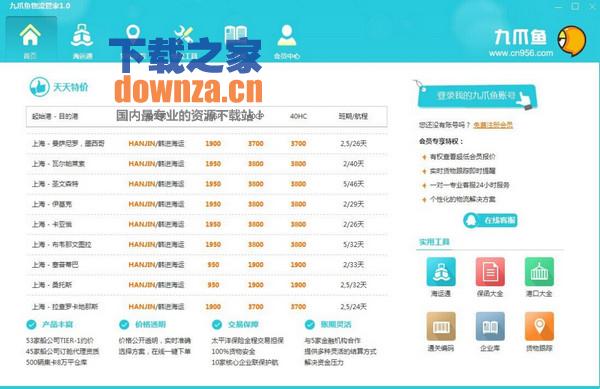The image size is (600, 389).
Task: Click the thumbs-up 天天特价 icon
Action: pyautogui.click(x=39, y=87)
